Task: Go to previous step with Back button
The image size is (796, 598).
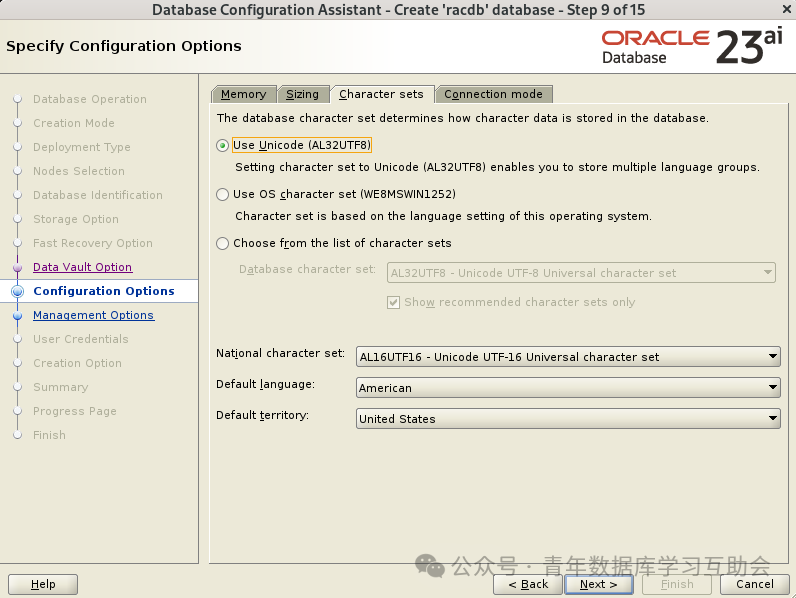Action: point(528,584)
